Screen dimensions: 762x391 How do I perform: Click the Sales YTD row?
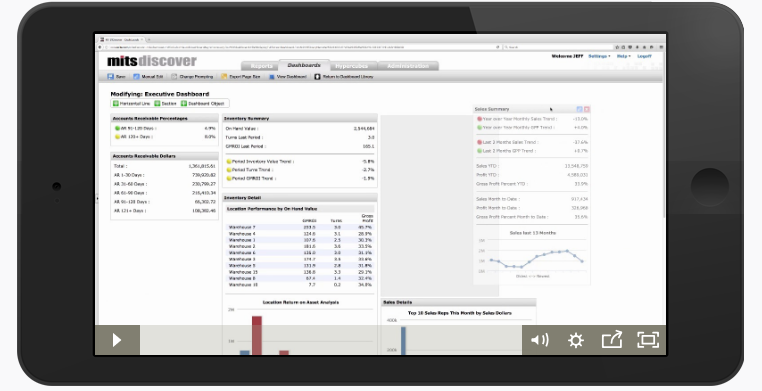[x=532, y=166]
